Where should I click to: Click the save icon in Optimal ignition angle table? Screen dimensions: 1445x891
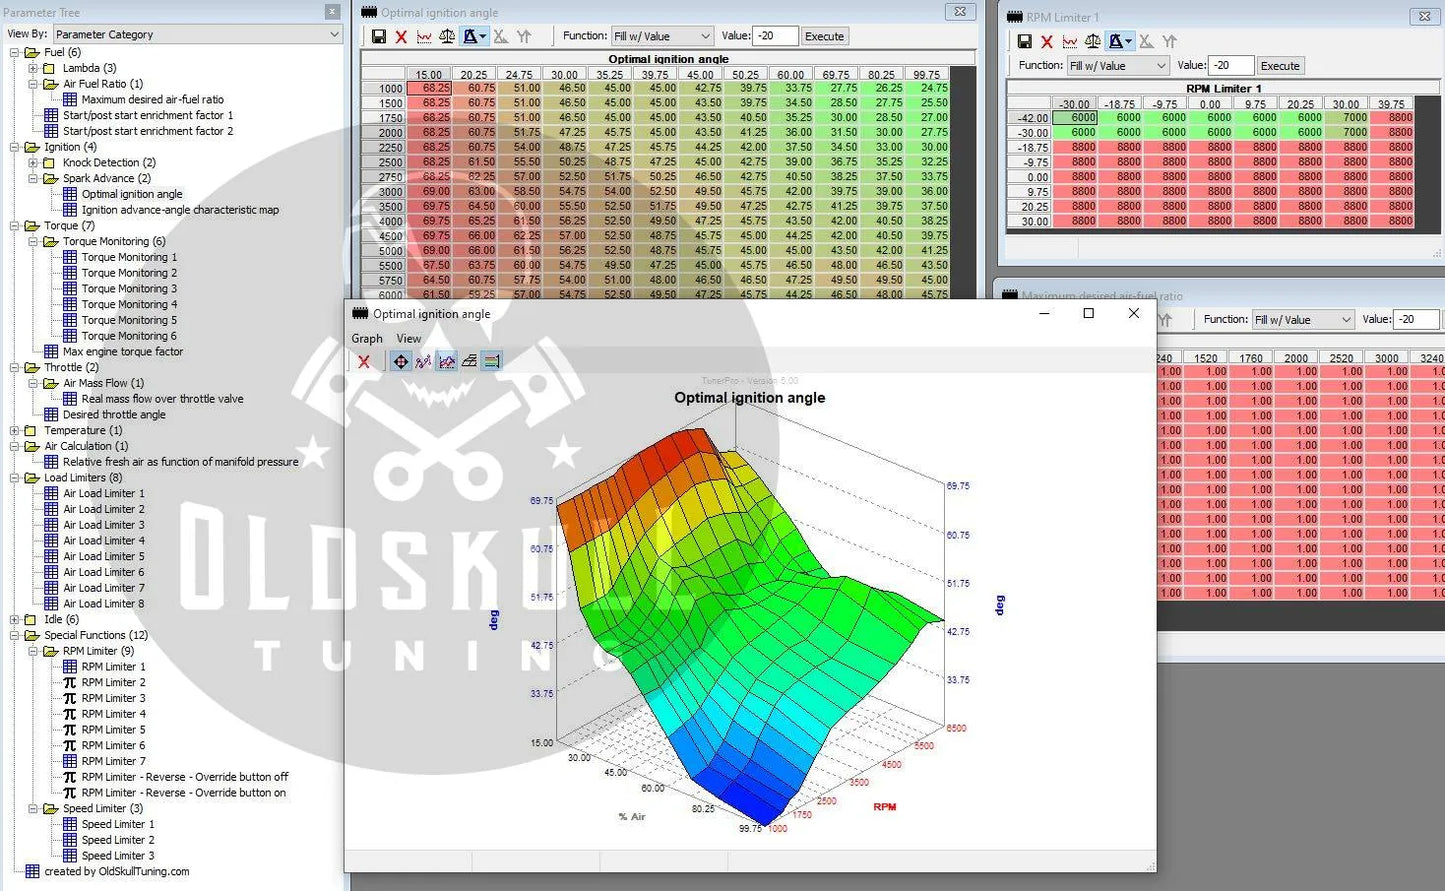tap(378, 37)
